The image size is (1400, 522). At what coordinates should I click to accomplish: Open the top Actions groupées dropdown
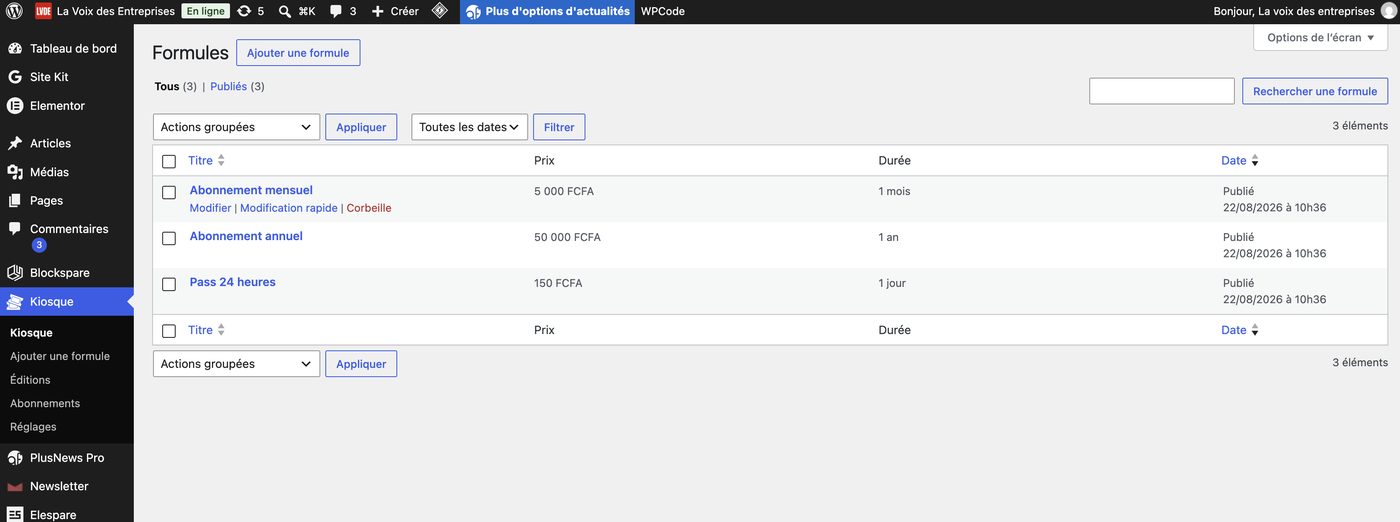(x=236, y=127)
